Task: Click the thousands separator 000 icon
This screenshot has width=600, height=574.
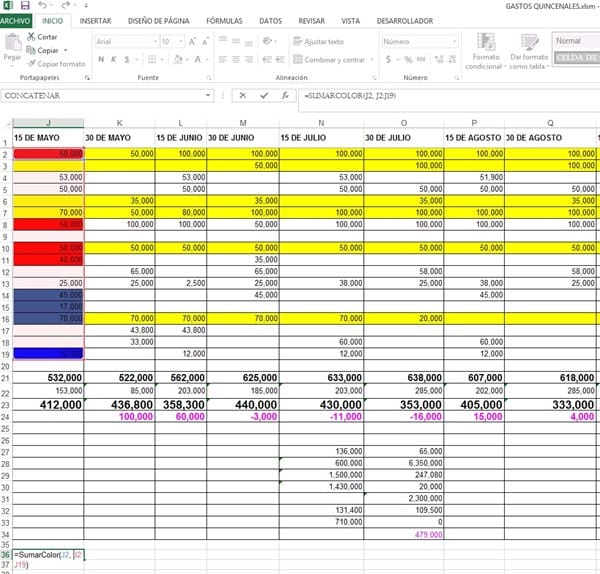Action: point(421,59)
